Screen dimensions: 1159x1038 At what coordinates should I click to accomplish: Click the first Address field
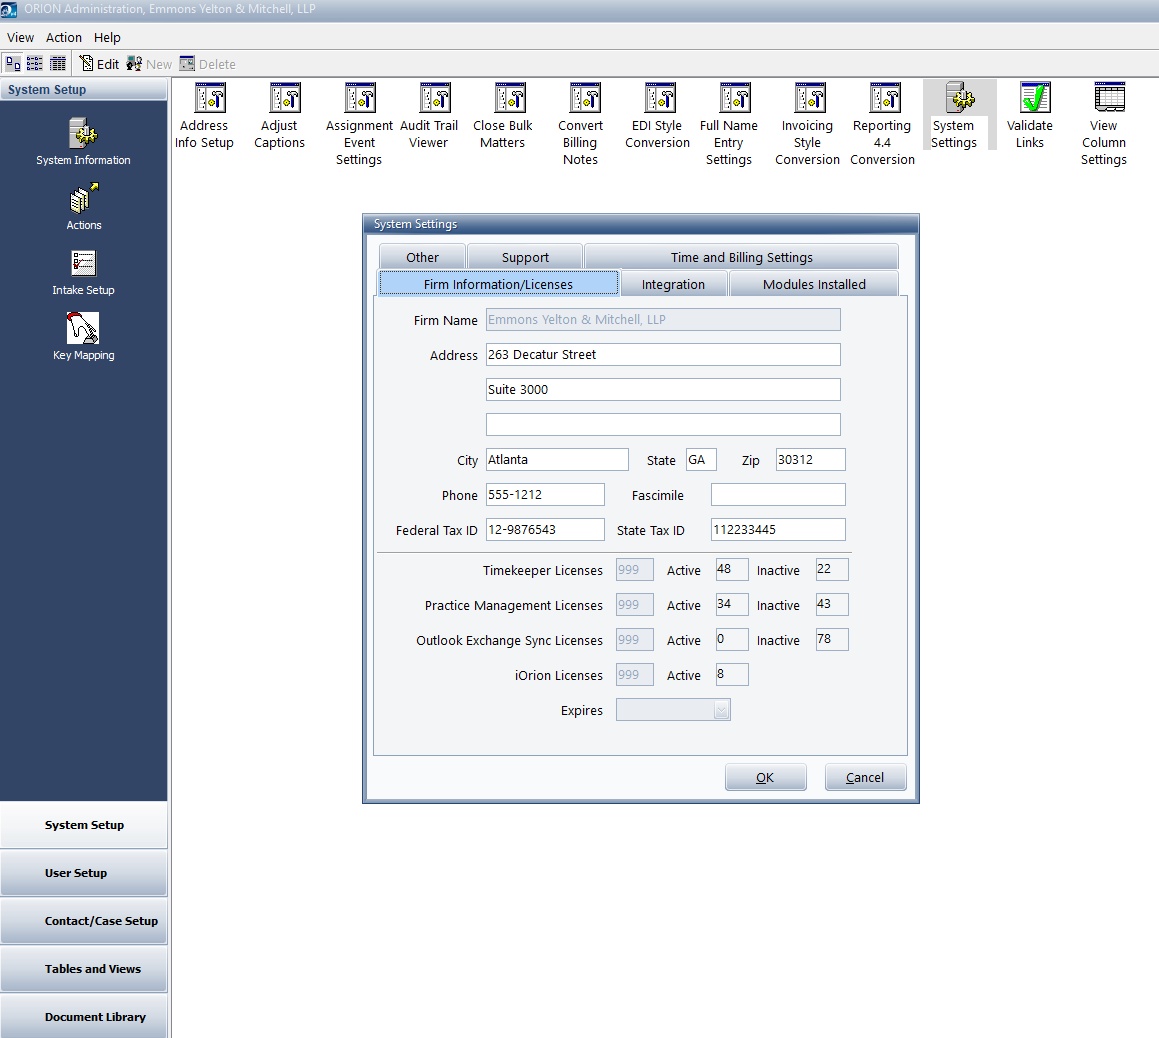(663, 355)
